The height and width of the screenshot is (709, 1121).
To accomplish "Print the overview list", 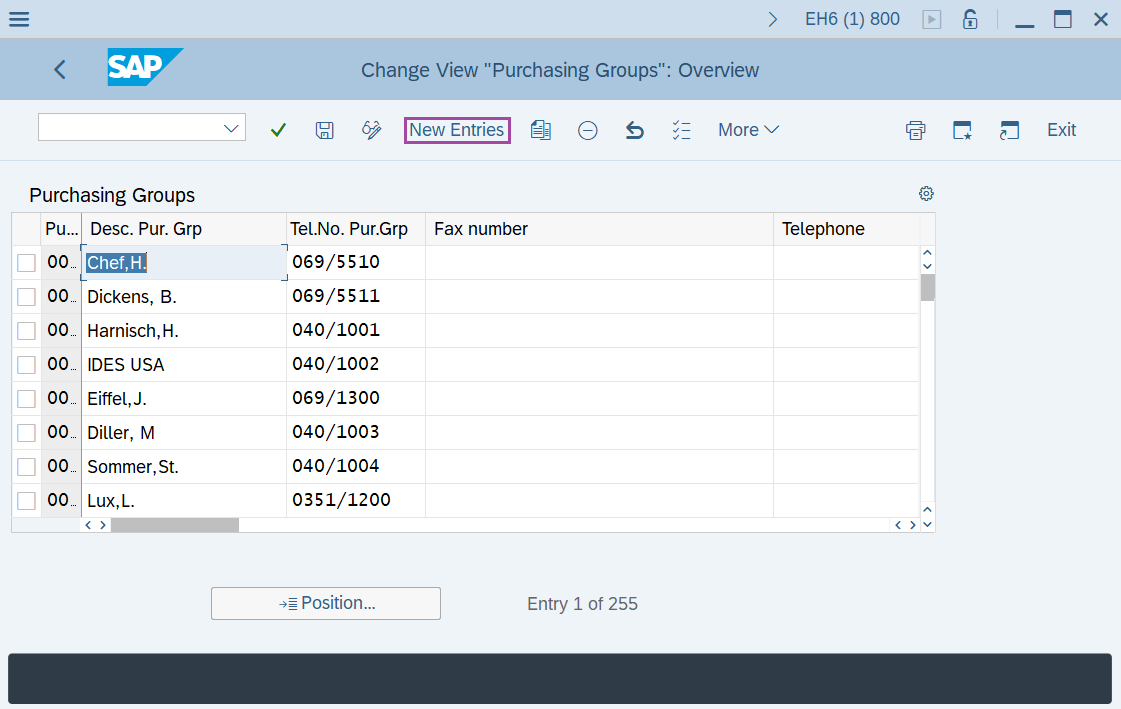I will (x=915, y=130).
